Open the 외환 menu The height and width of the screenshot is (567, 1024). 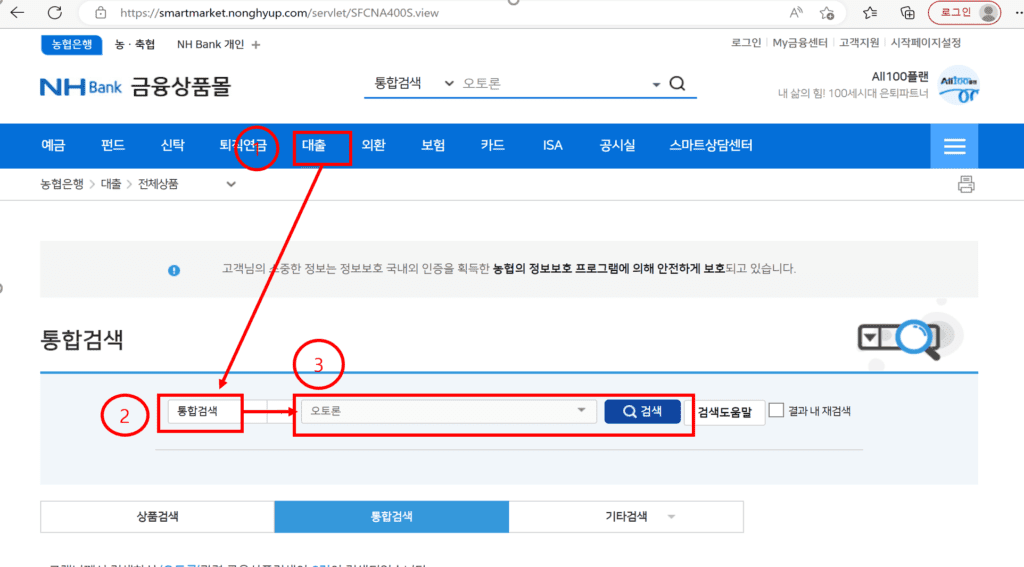(x=374, y=145)
